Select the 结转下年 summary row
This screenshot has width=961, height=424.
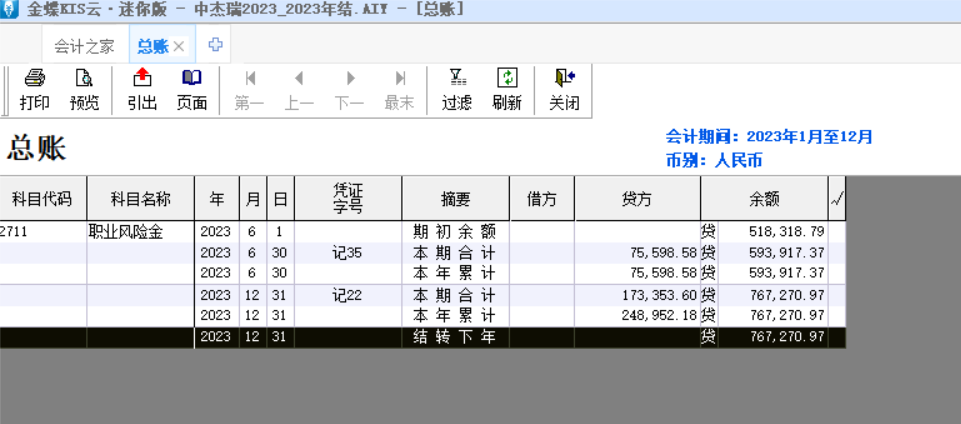pyautogui.click(x=455, y=337)
